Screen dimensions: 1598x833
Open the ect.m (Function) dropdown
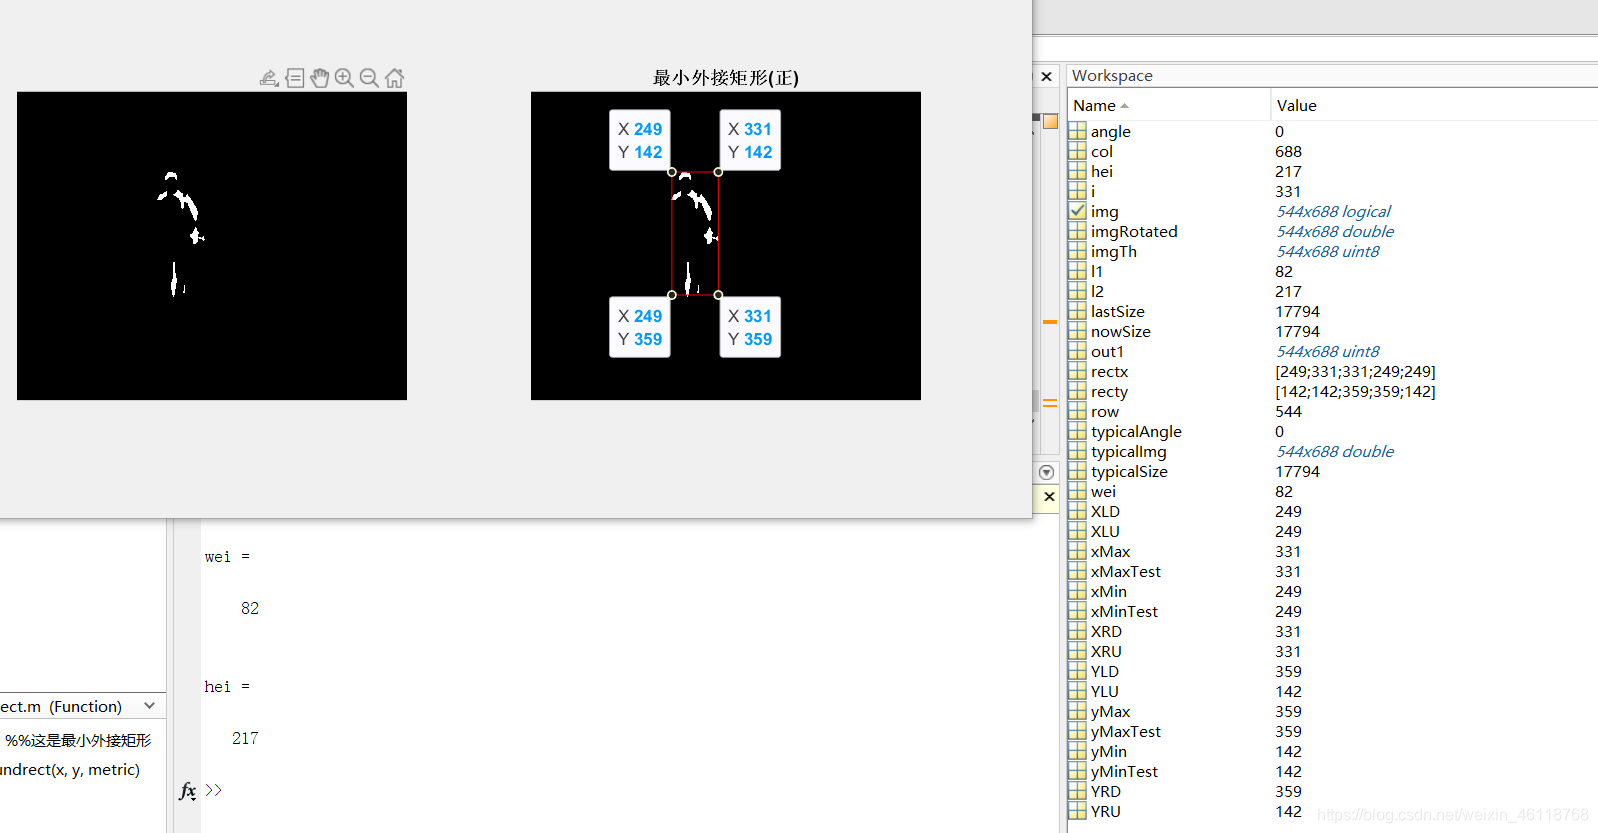click(x=149, y=706)
